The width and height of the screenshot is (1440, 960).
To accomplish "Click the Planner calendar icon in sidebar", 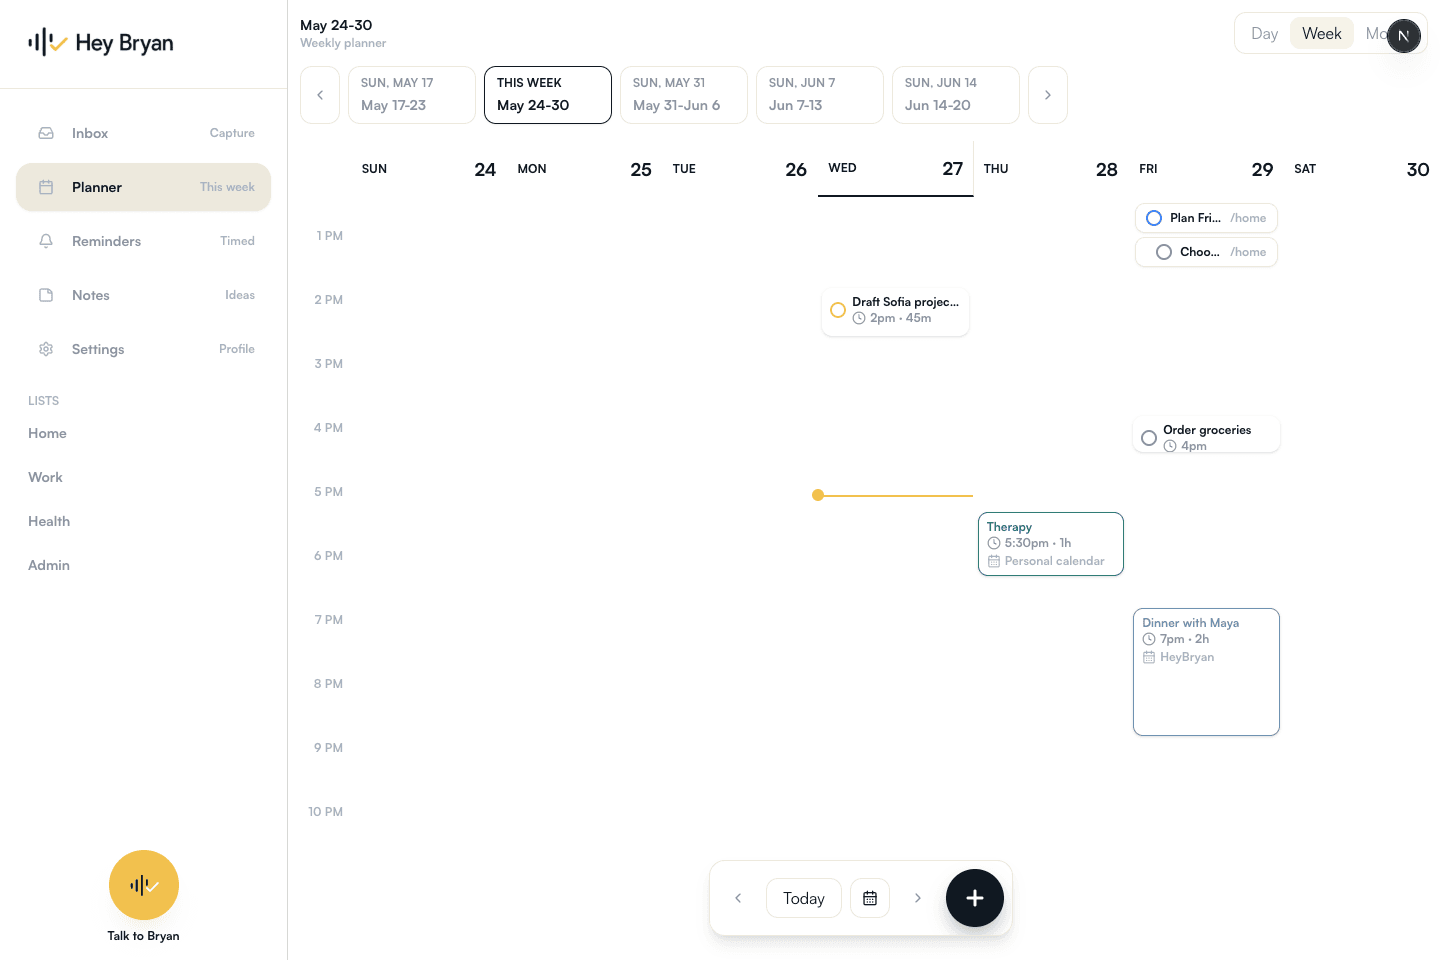I will point(46,187).
